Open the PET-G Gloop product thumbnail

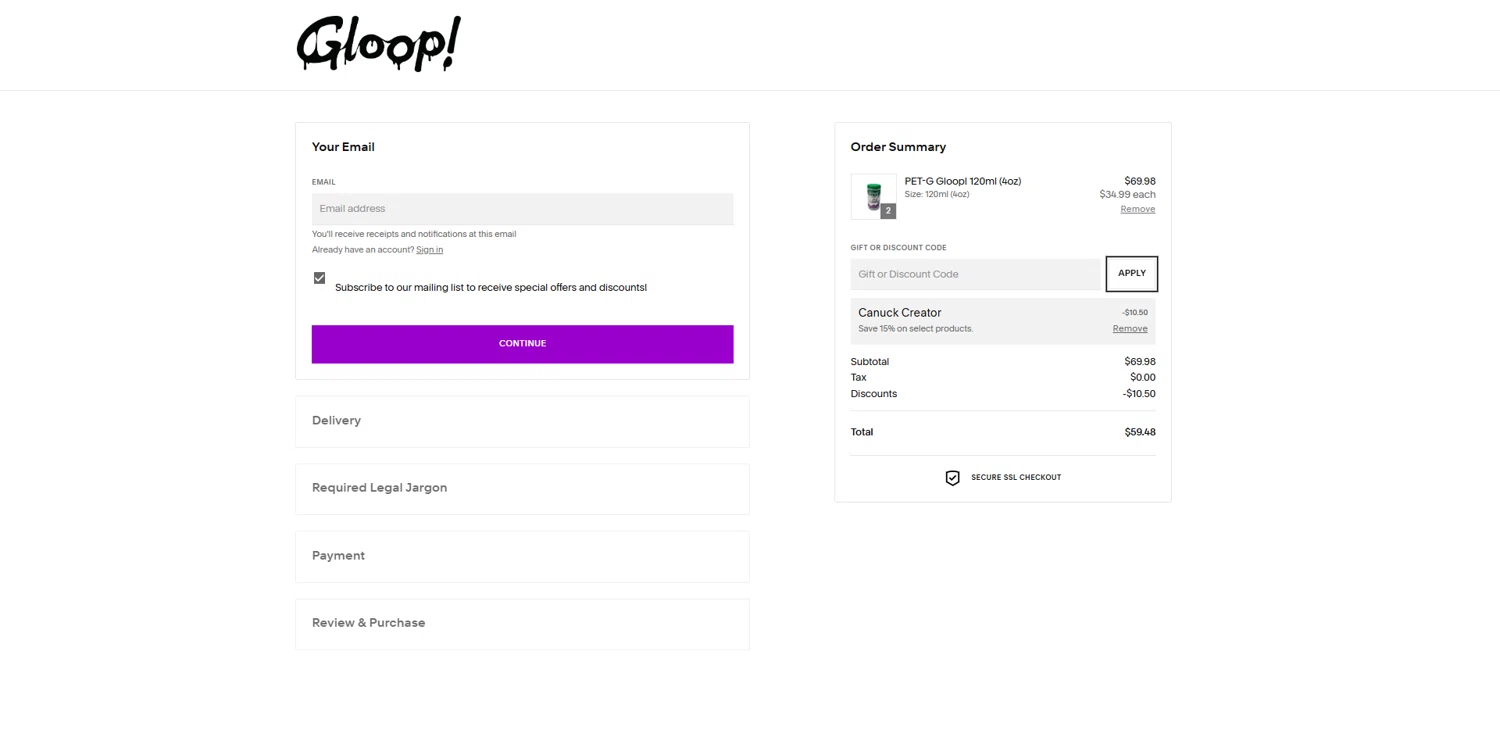pos(873,196)
